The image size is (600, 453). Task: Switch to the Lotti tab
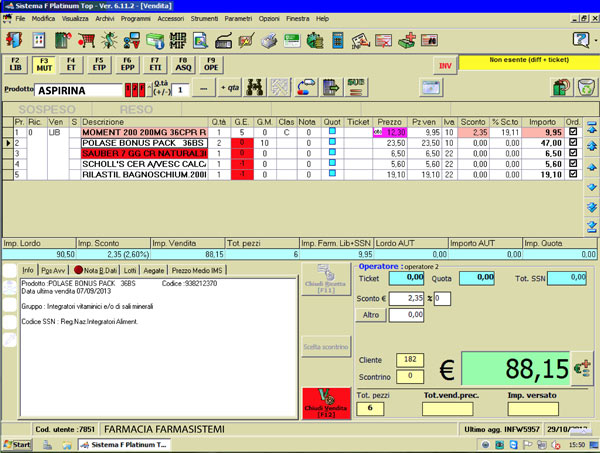[130, 270]
